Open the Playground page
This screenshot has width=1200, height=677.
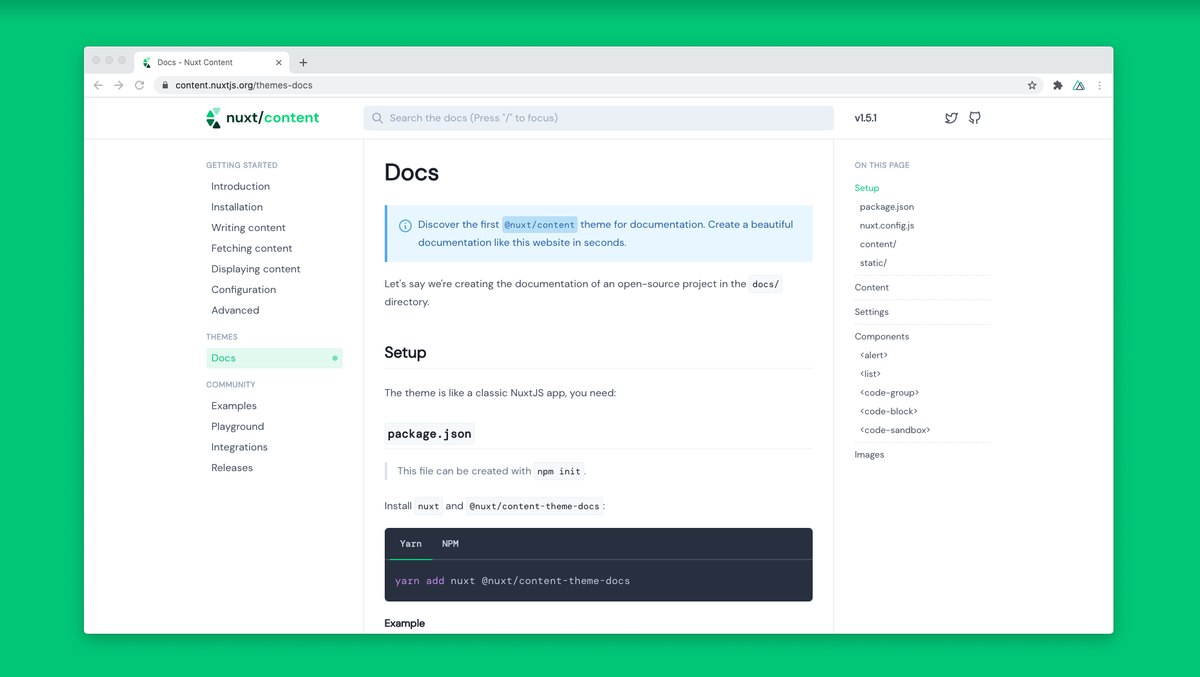click(238, 426)
